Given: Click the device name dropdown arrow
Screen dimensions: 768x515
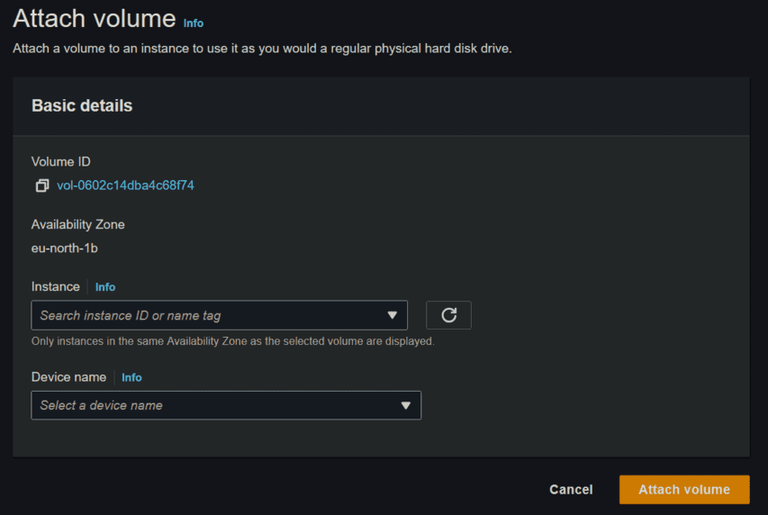Looking at the screenshot, I should point(406,405).
